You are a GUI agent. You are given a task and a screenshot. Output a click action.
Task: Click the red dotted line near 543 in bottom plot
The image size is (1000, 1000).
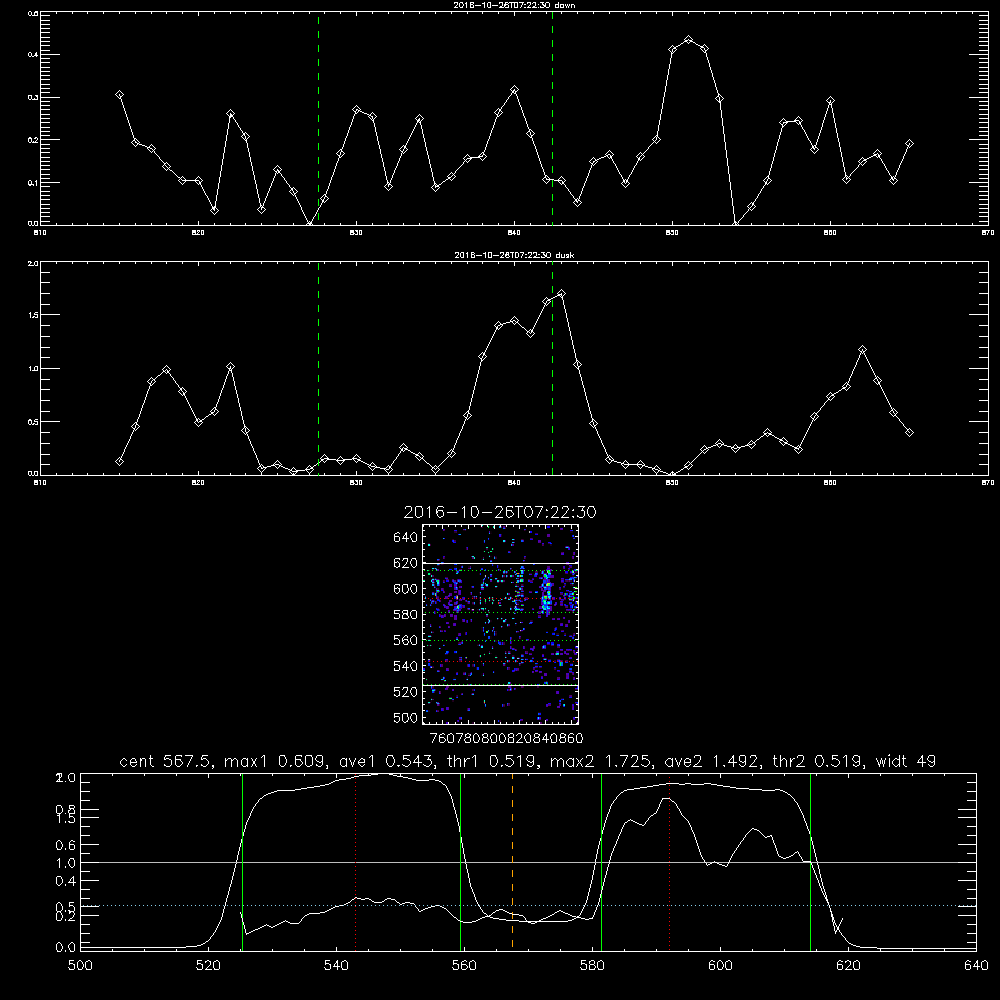coord(355,861)
